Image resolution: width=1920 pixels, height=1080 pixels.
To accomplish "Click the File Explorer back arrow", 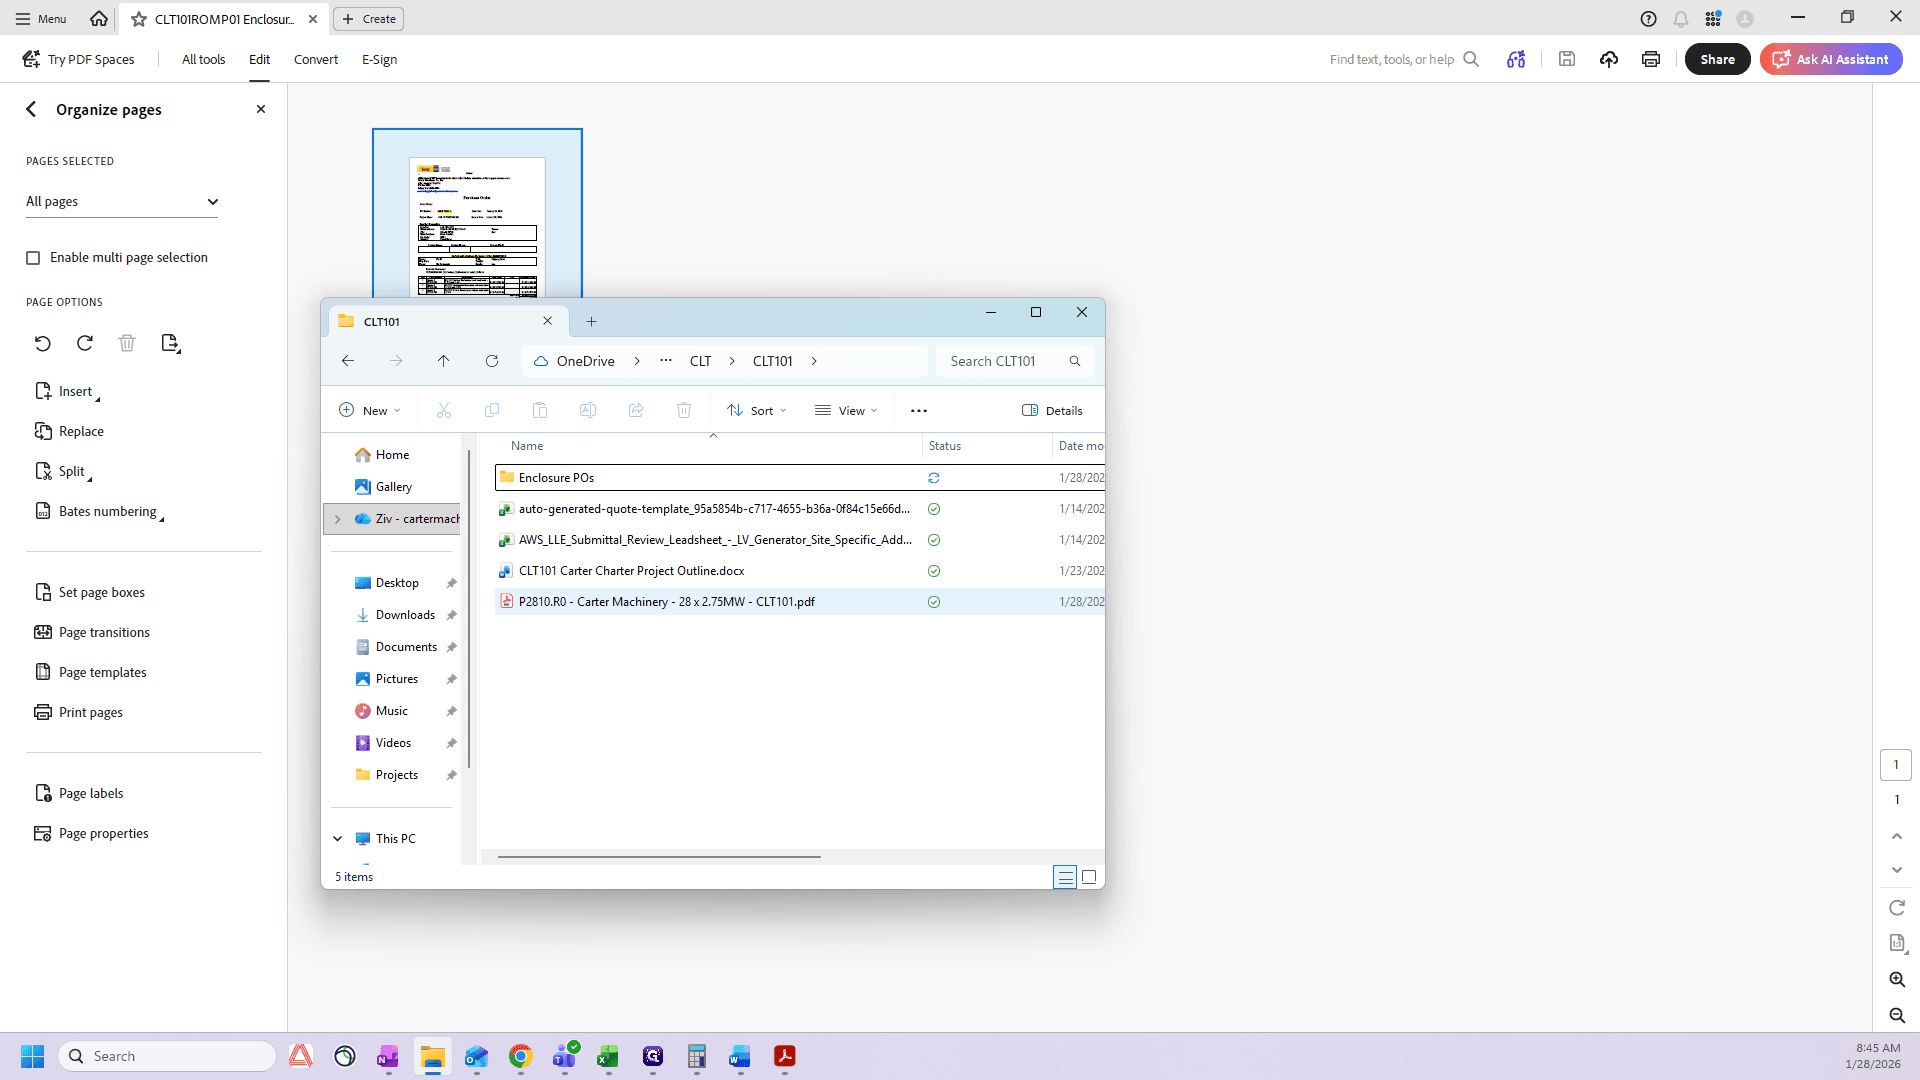I will click(348, 361).
